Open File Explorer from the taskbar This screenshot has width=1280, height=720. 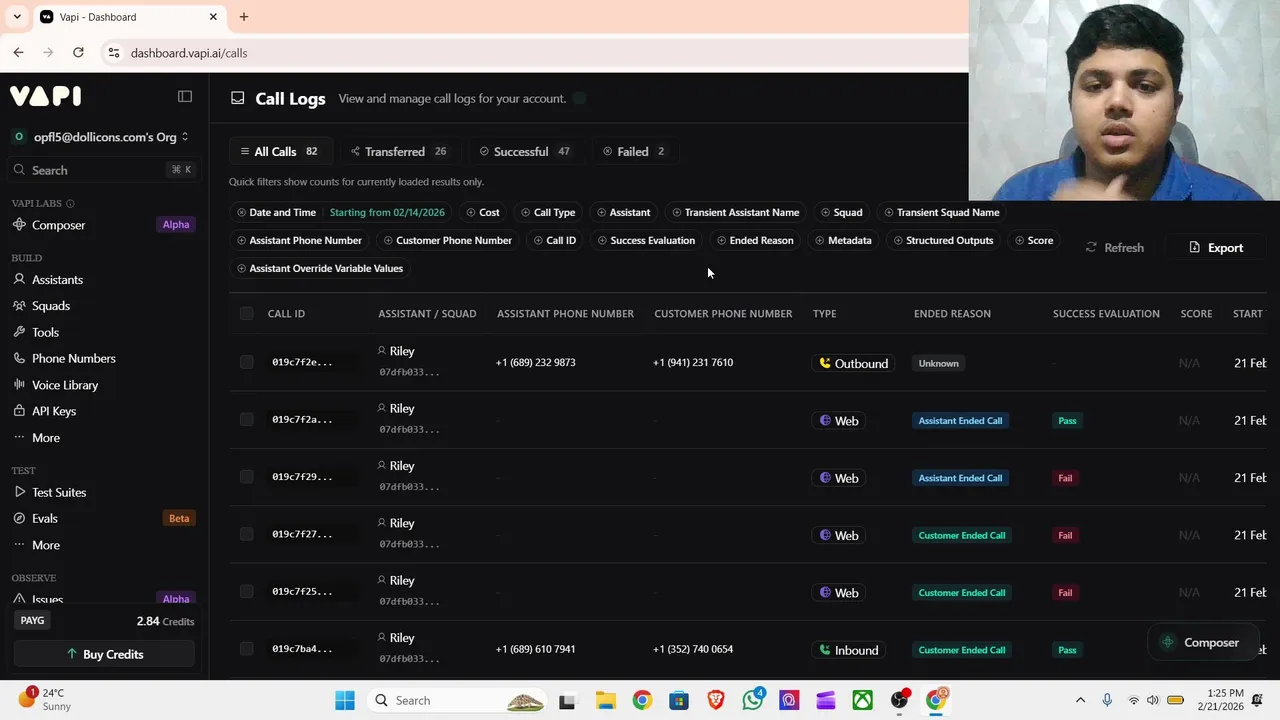point(605,700)
